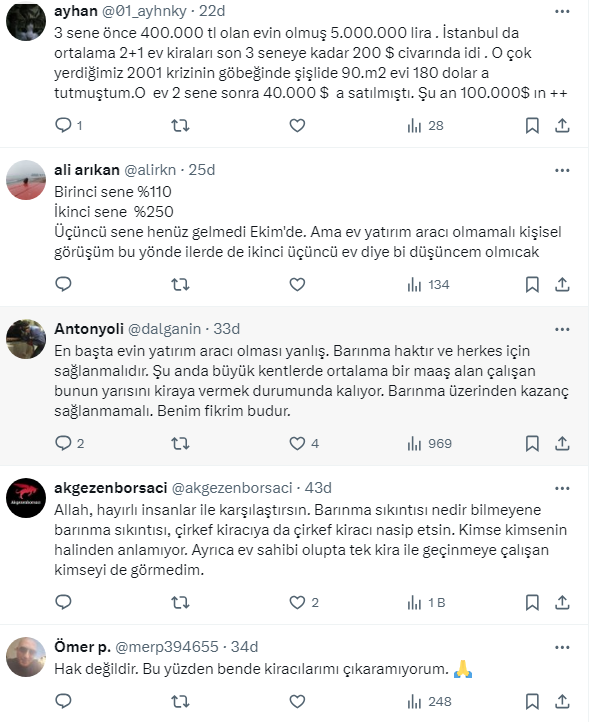Open the akgezenborsaci display name link
This screenshot has height=722, width=599.
pyautogui.click(x=110, y=488)
